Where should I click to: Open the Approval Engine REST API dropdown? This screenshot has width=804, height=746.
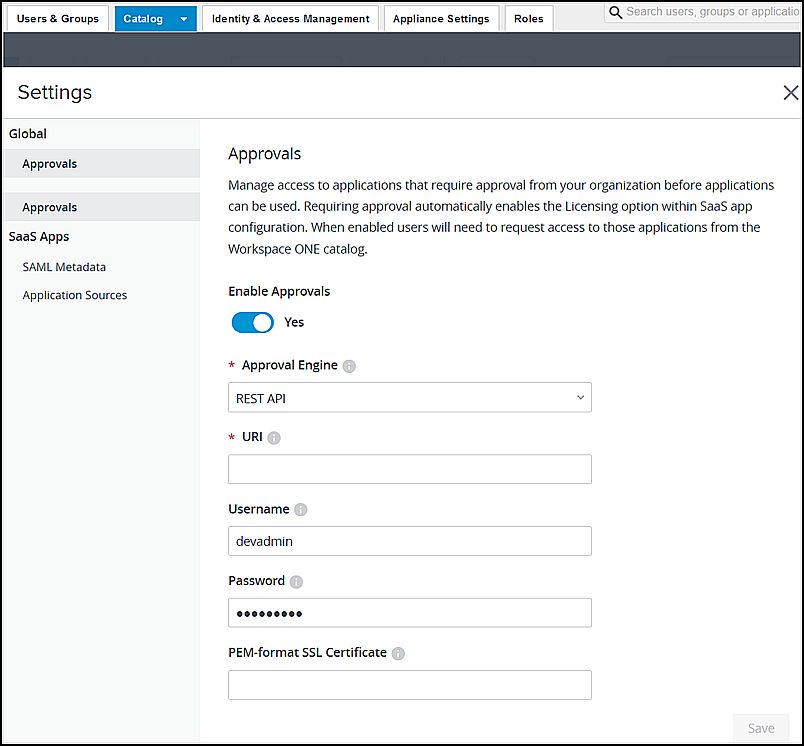410,397
